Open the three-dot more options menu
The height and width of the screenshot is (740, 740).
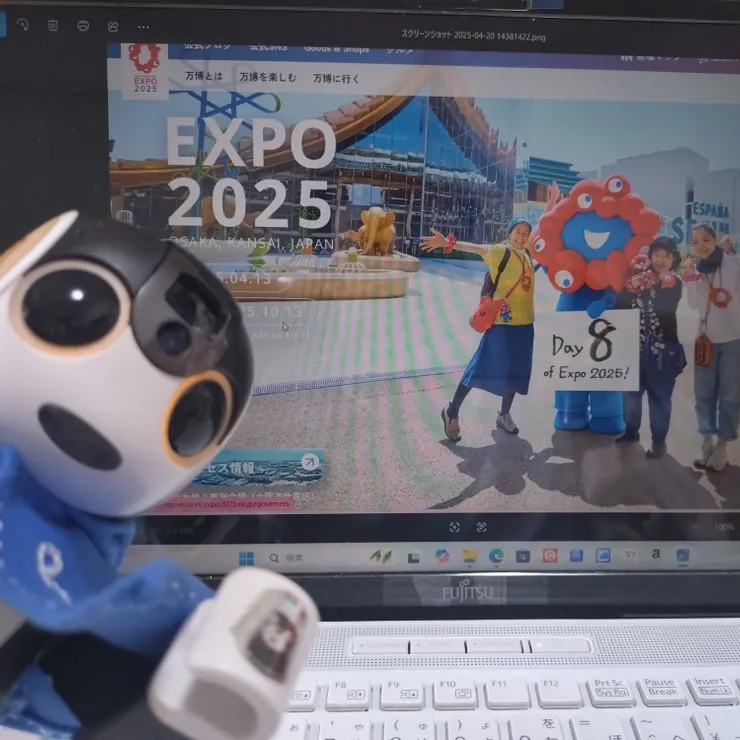click(143, 27)
